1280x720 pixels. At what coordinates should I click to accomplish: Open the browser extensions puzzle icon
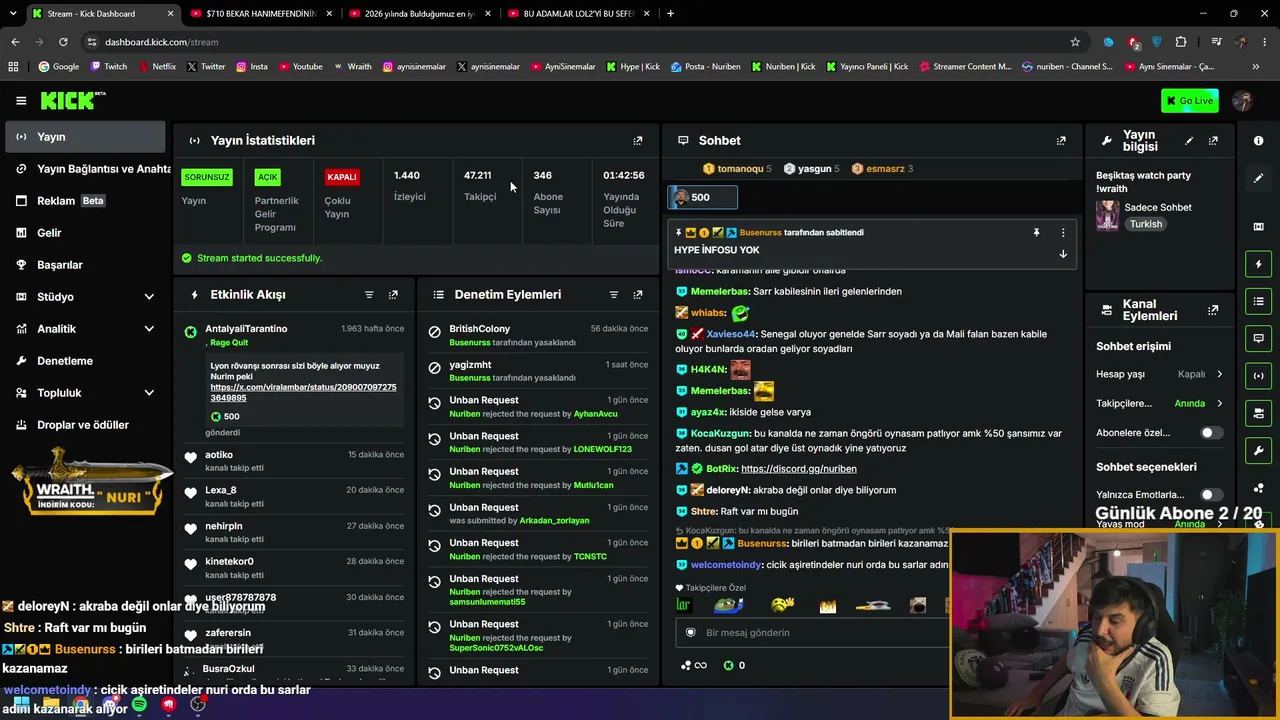pos(1181,42)
